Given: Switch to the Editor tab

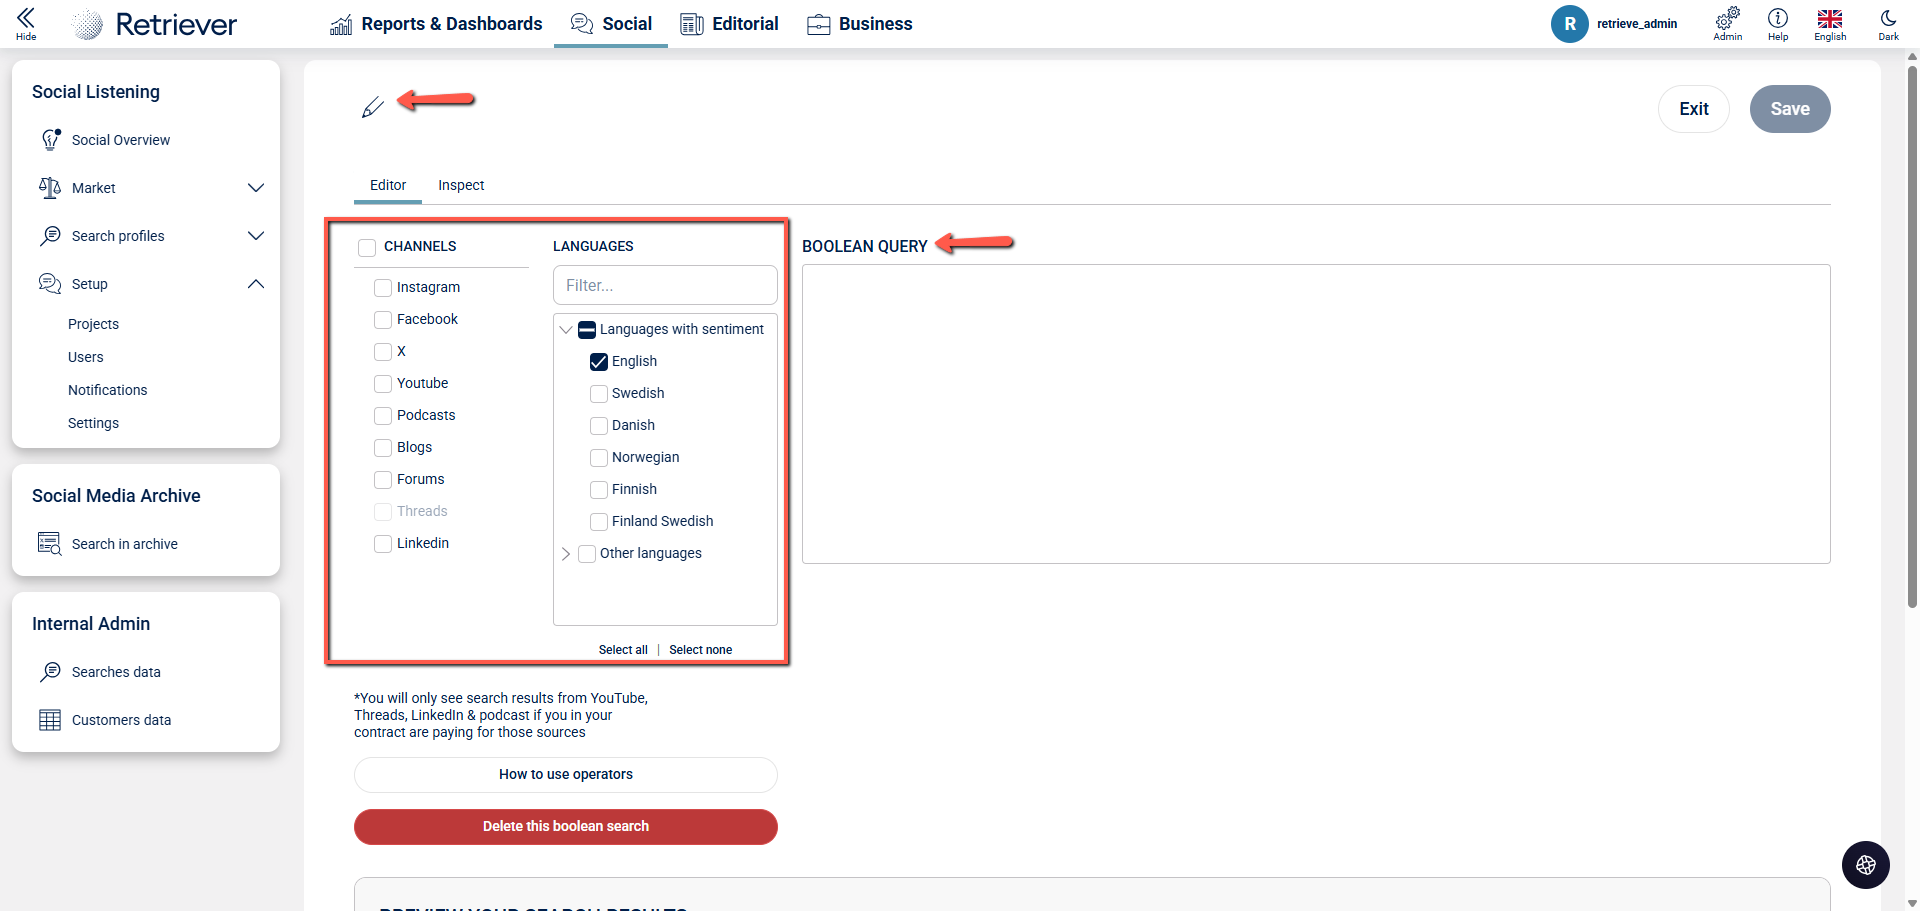Looking at the screenshot, I should pyautogui.click(x=388, y=185).
